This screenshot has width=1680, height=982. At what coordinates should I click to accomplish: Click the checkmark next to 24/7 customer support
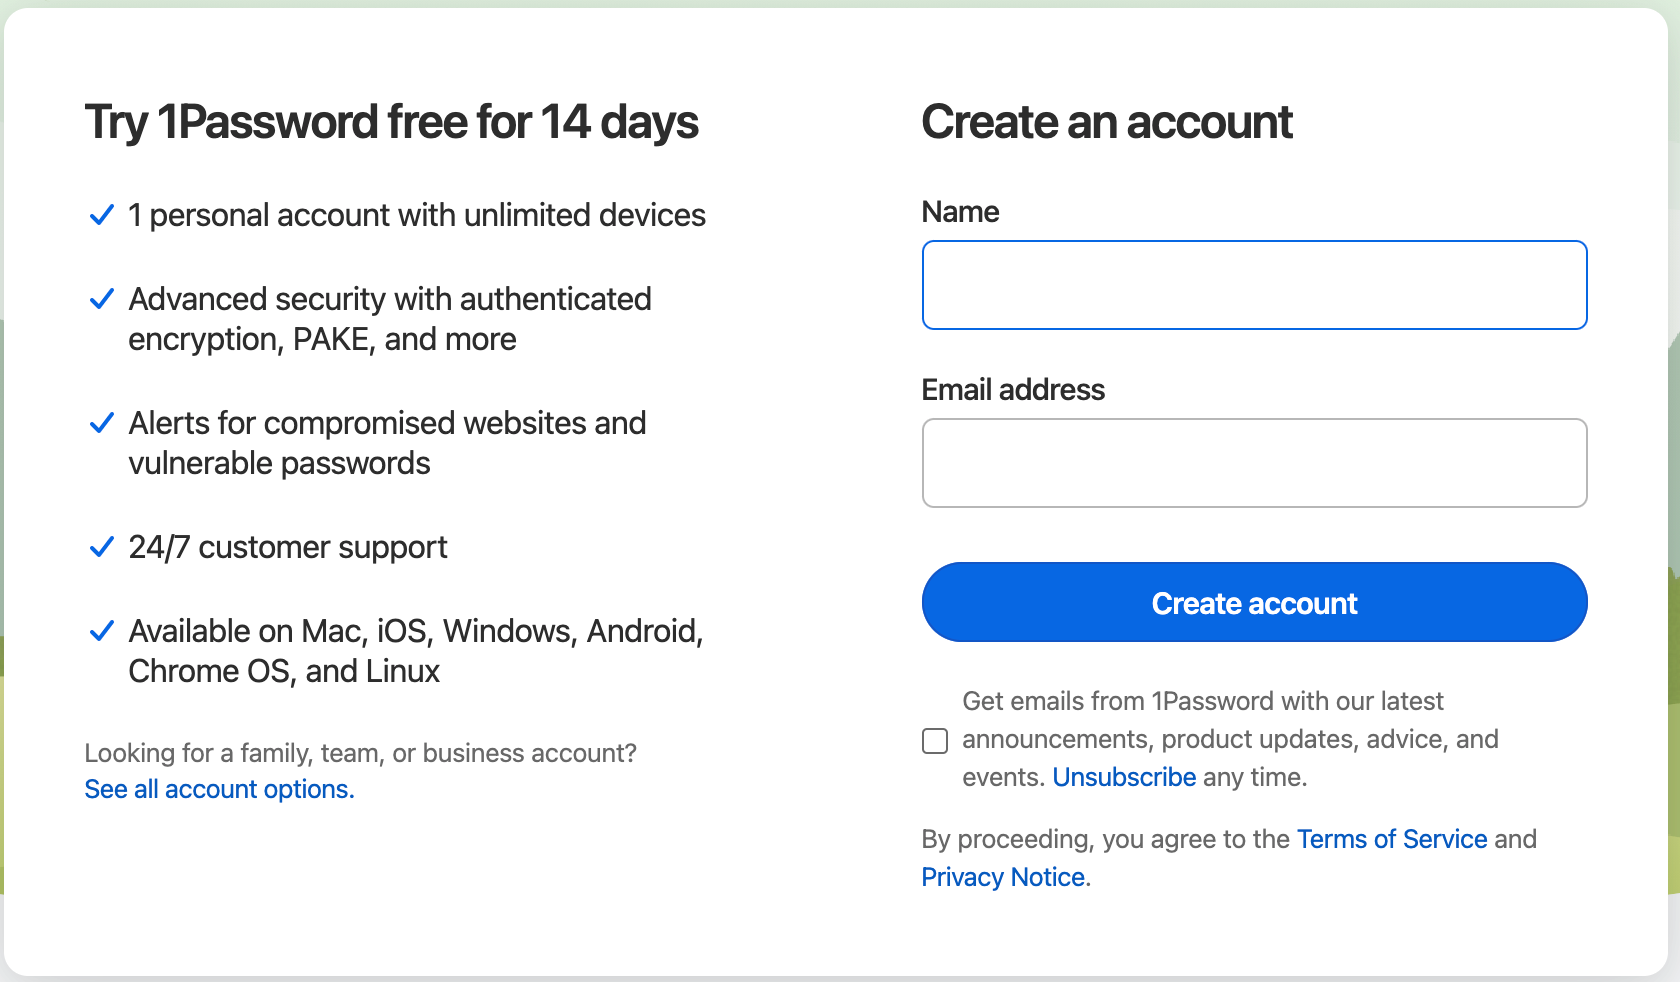pyautogui.click(x=102, y=547)
